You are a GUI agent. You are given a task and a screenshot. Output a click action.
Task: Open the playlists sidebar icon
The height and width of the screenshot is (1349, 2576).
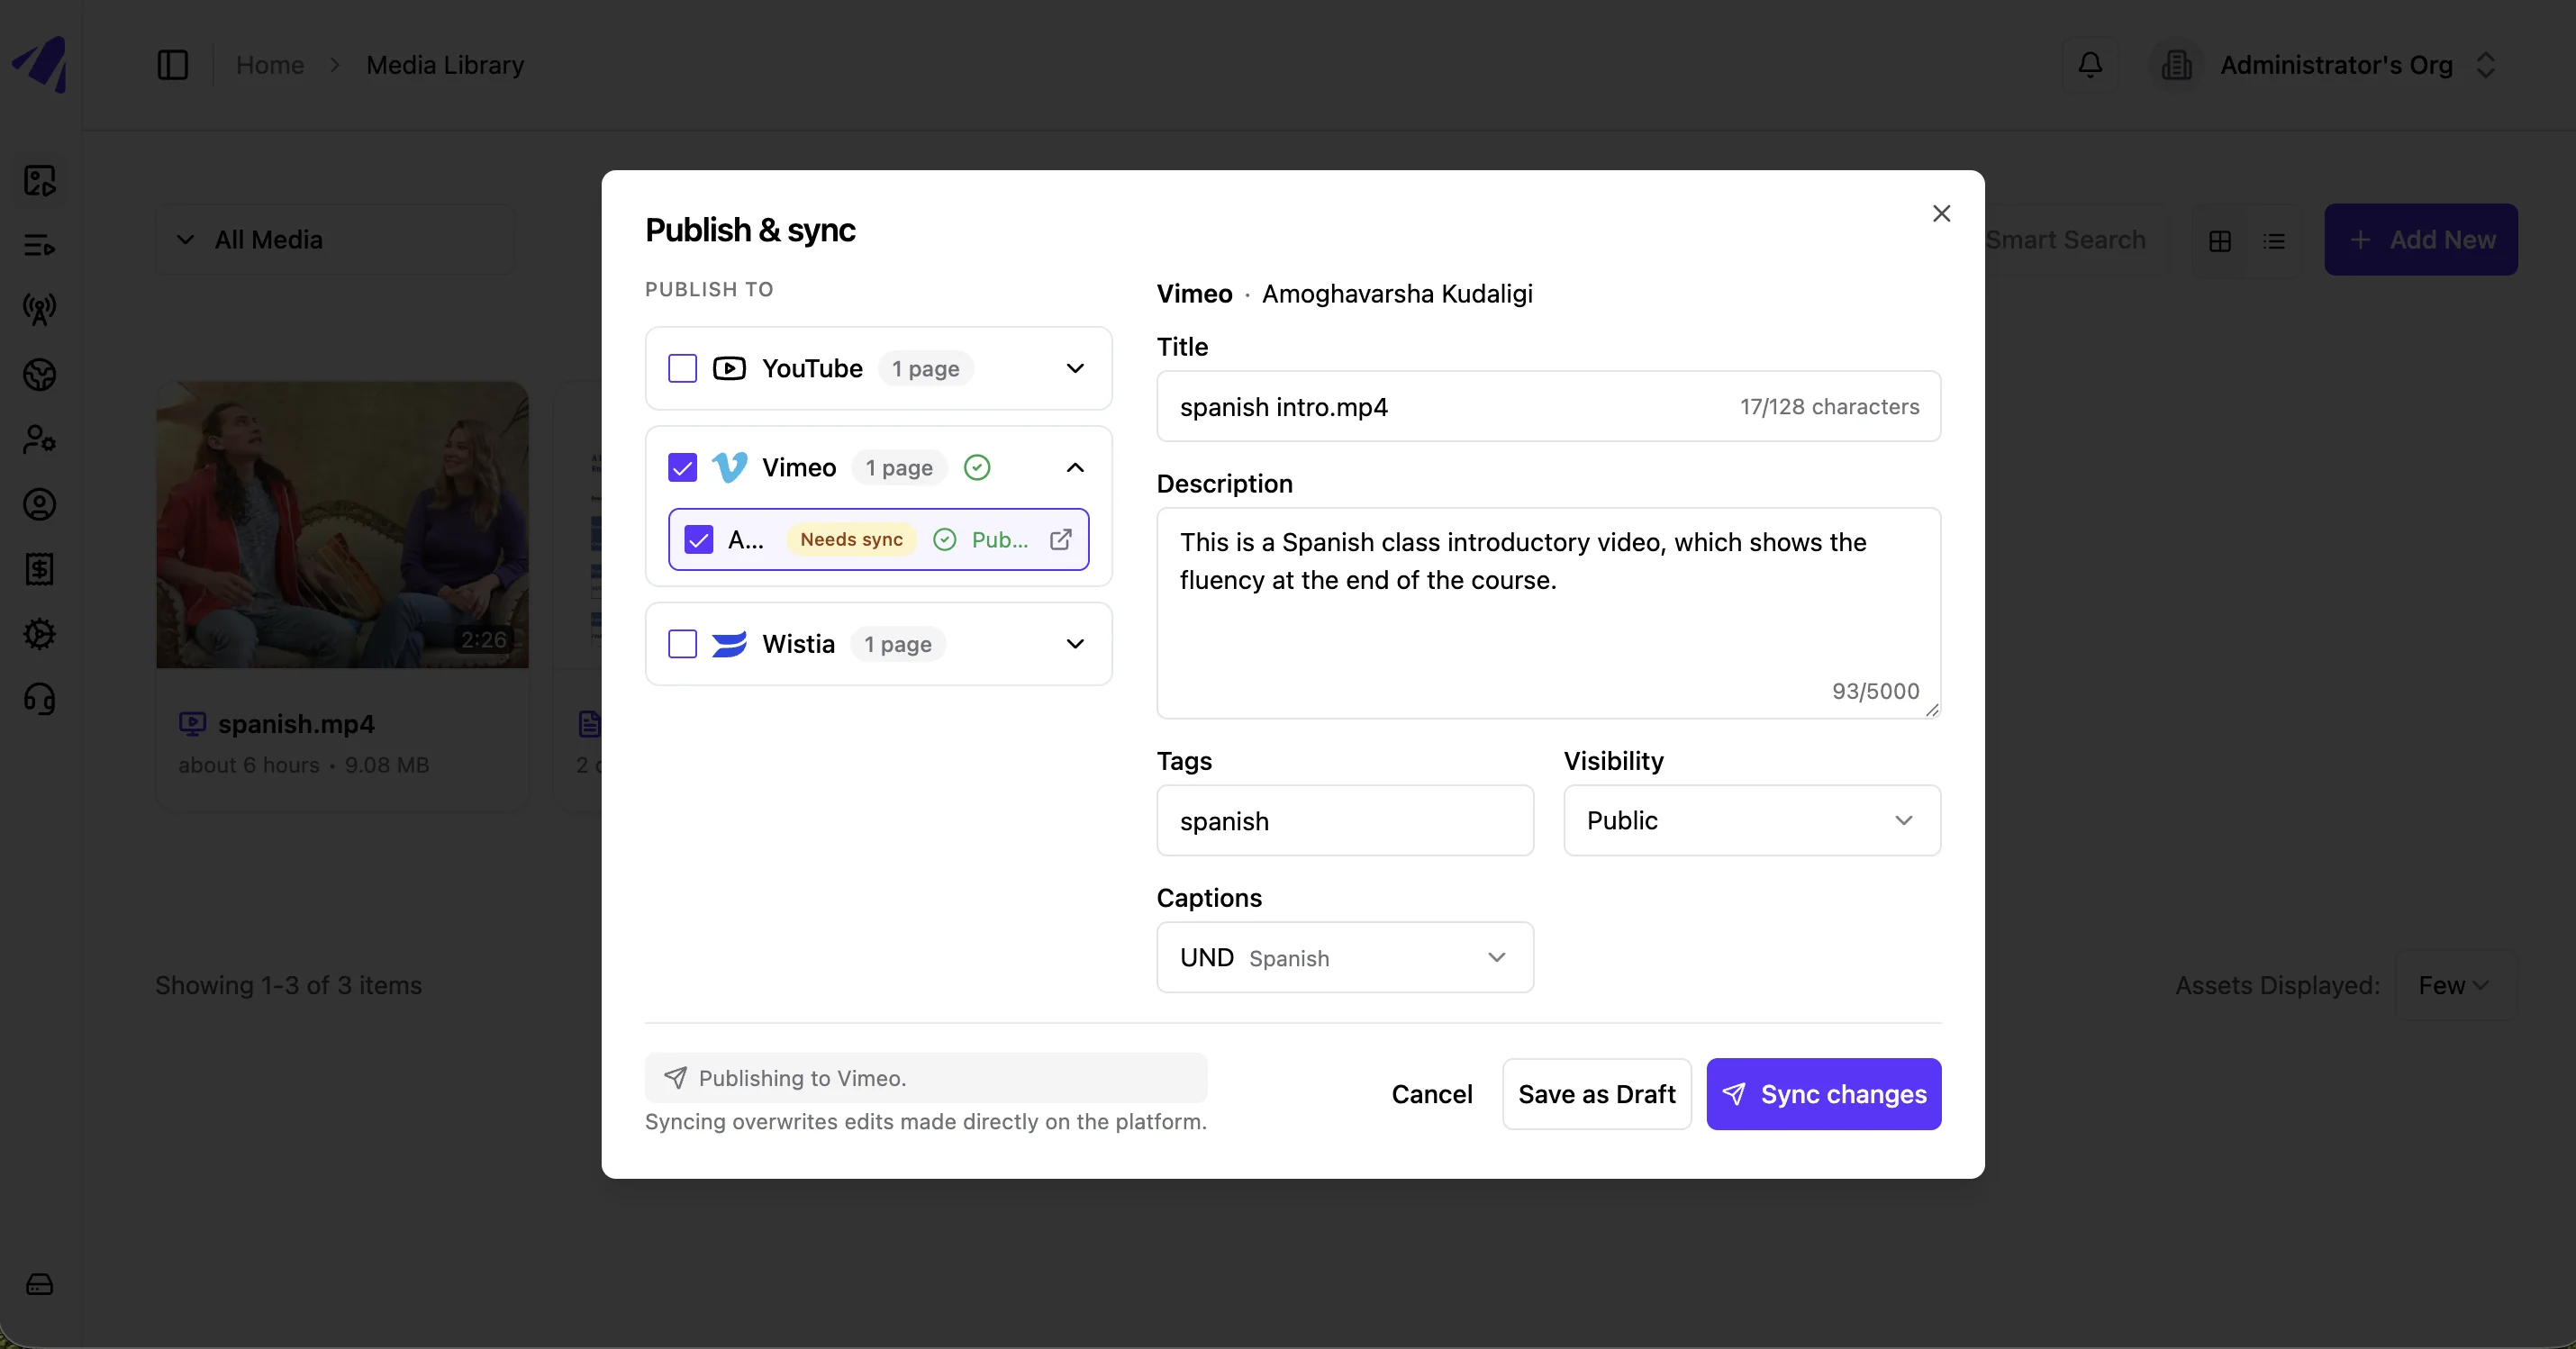40,245
